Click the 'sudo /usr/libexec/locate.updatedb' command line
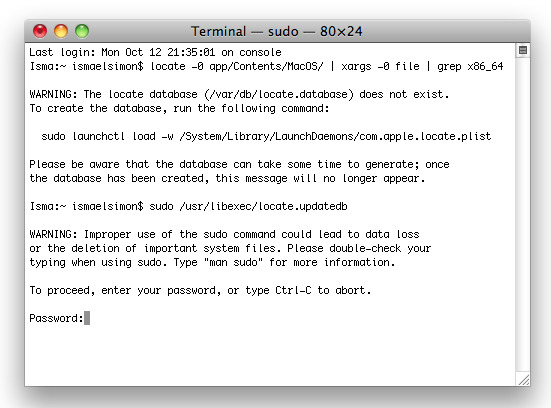Image resolution: width=551 pixels, height=408 pixels. coord(188,206)
